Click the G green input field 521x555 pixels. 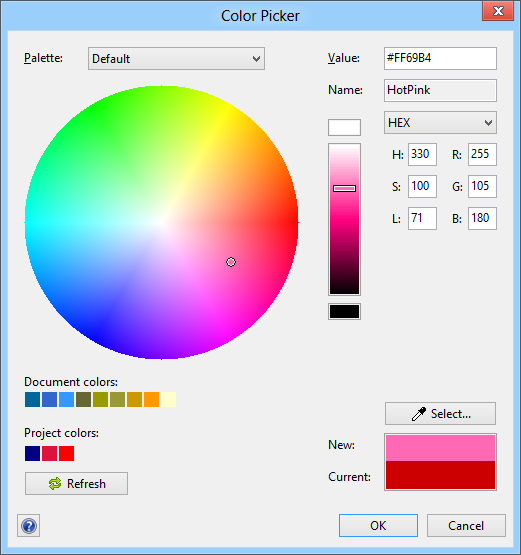[482, 186]
